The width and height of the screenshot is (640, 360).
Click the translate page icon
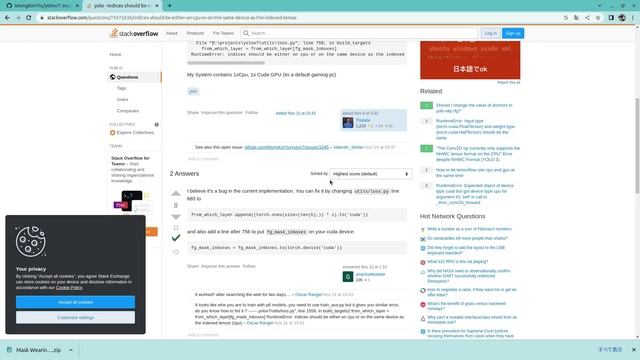click(x=576, y=18)
